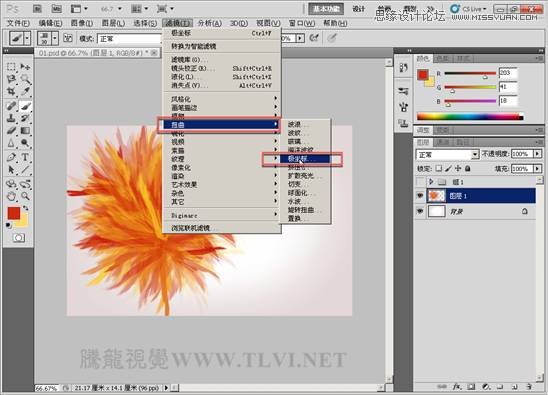Open Mini Bridge from Mb icon
This screenshot has height=395, width=548.
click(56, 9)
